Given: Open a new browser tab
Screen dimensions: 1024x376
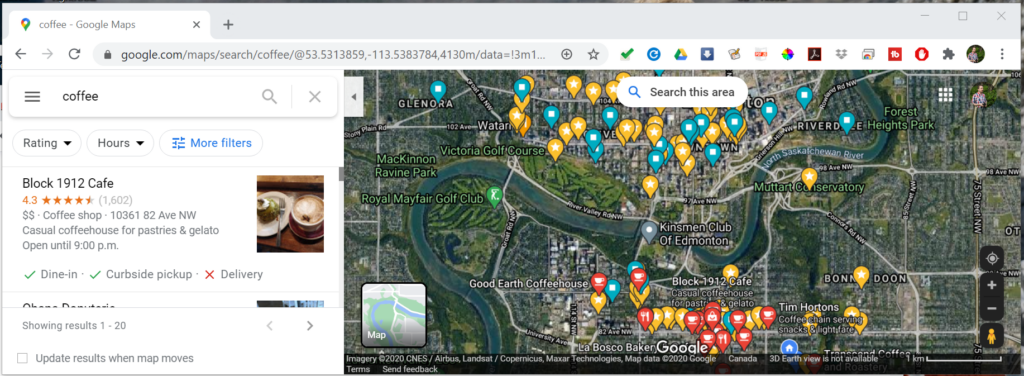Looking at the screenshot, I should coord(228,25).
